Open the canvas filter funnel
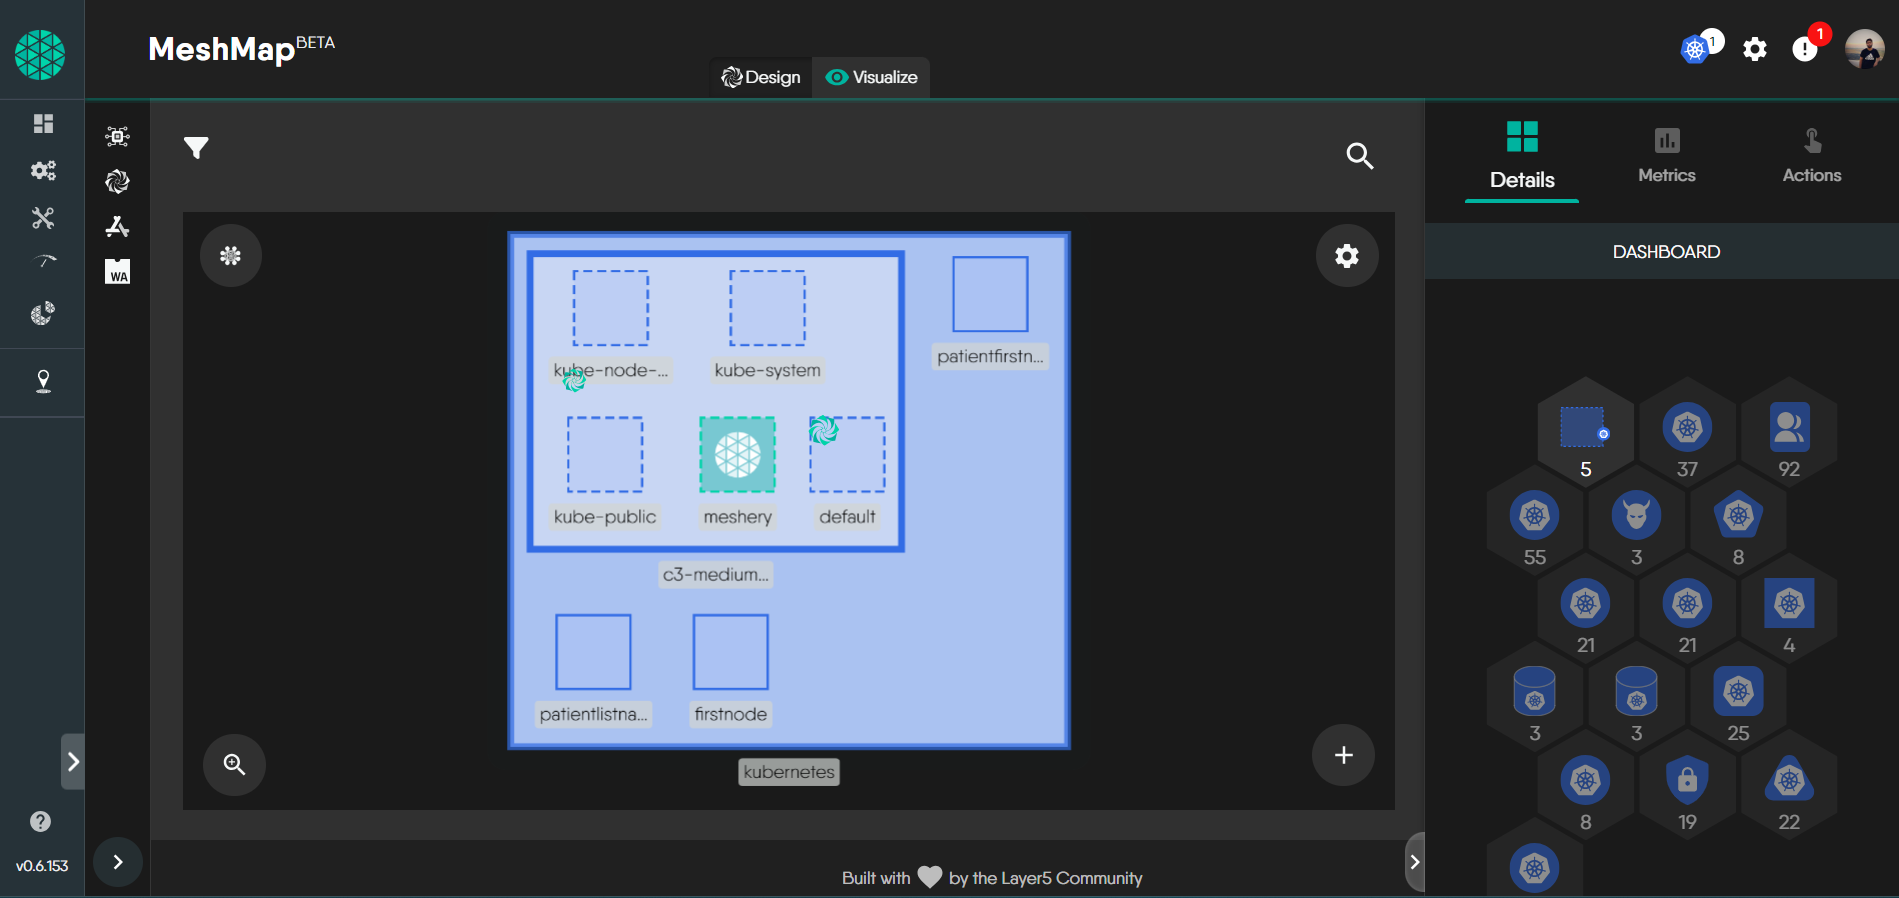Viewport: 1899px width, 898px height. click(x=196, y=148)
